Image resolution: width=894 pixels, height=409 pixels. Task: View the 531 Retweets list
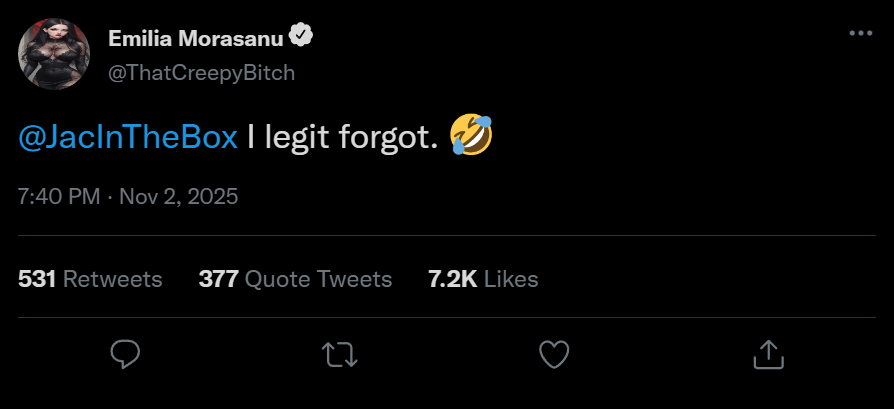pos(90,279)
